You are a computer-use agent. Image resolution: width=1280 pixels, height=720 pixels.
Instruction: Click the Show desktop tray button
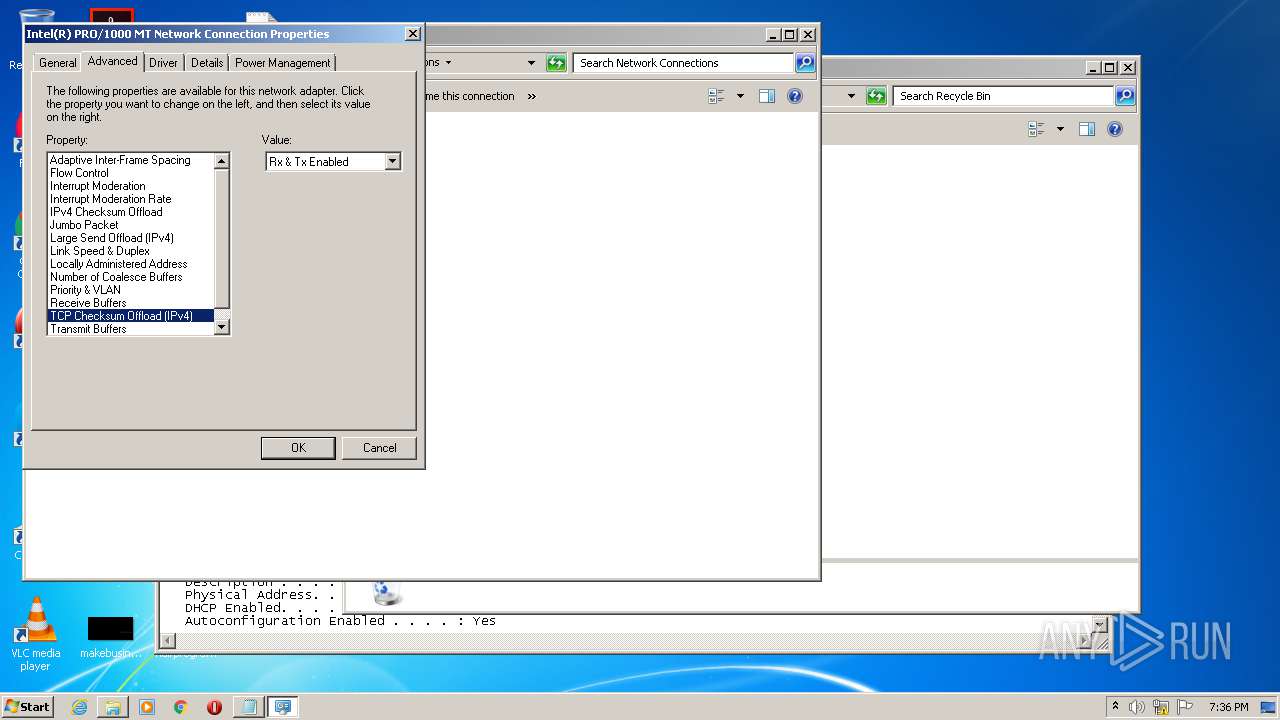coord(1270,707)
